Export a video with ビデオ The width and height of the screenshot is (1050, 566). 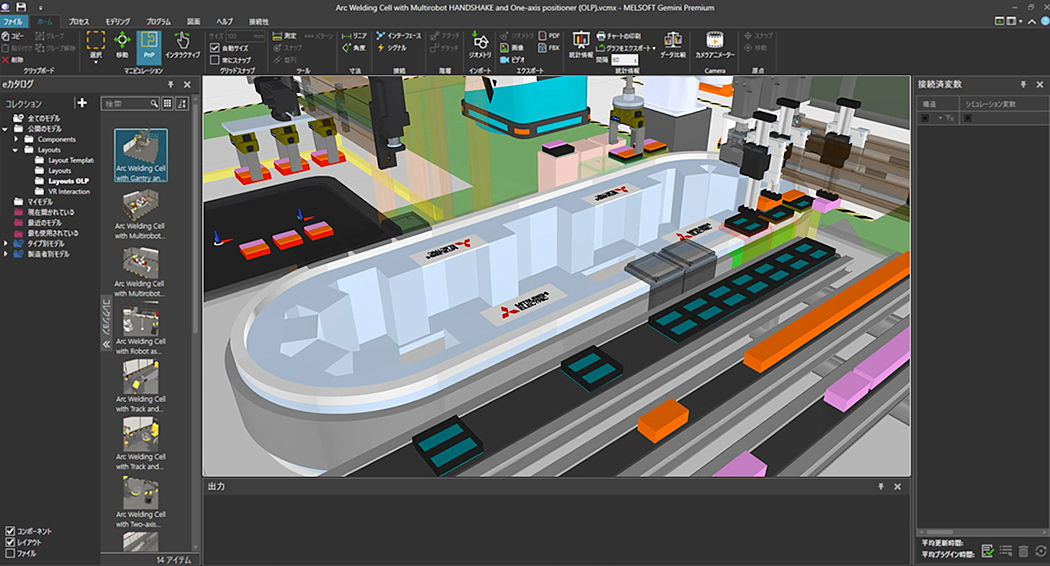tap(512, 60)
